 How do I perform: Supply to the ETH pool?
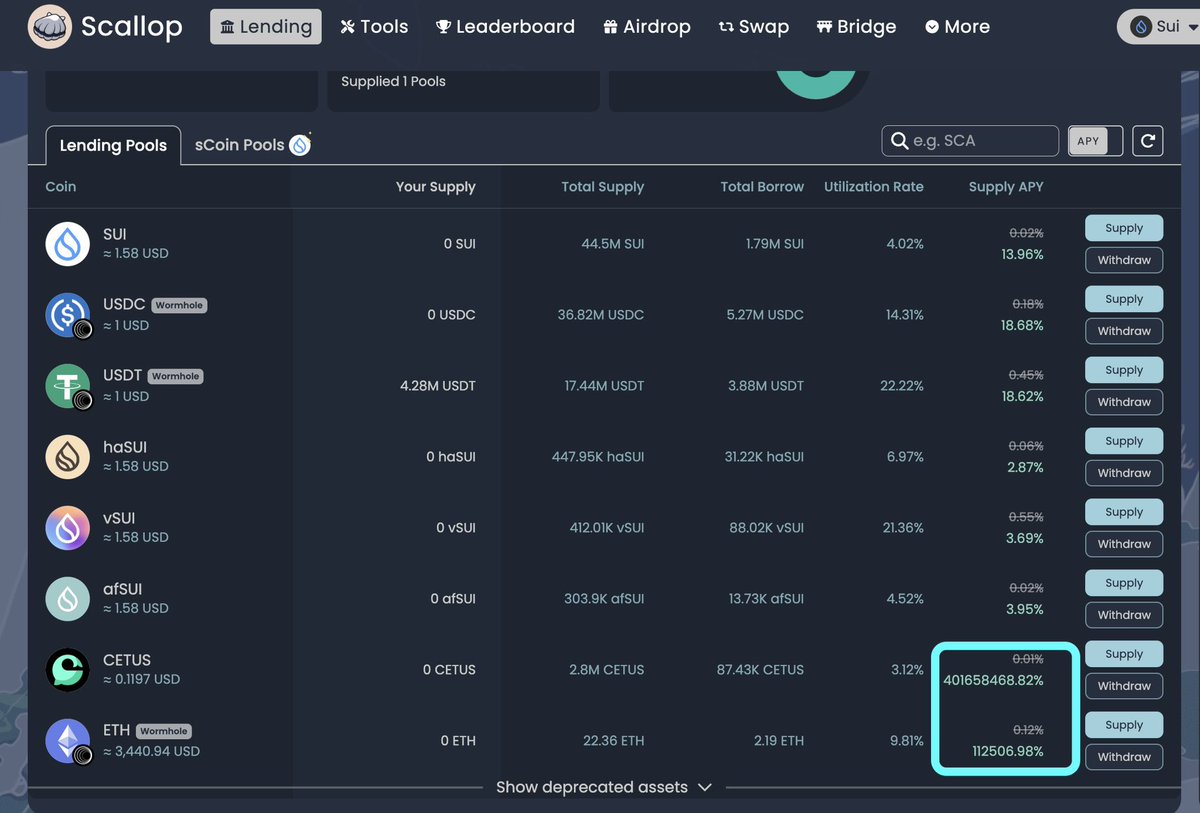click(x=1124, y=725)
